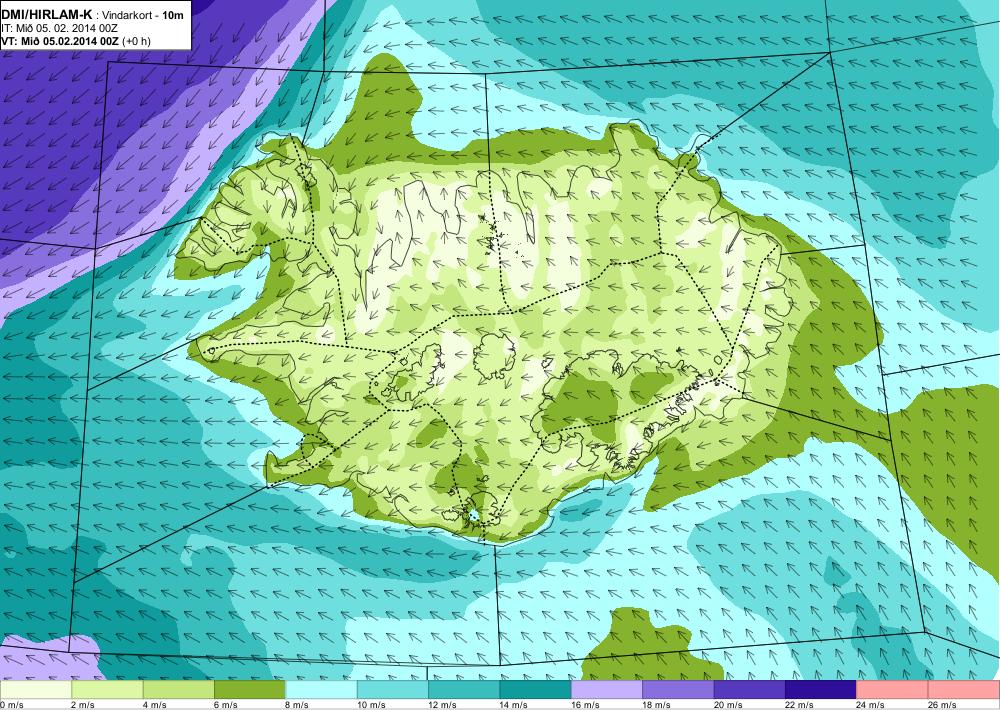Select the pink swatch between 24 and 26 m/s
The image size is (1000, 710).
tap(893, 690)
